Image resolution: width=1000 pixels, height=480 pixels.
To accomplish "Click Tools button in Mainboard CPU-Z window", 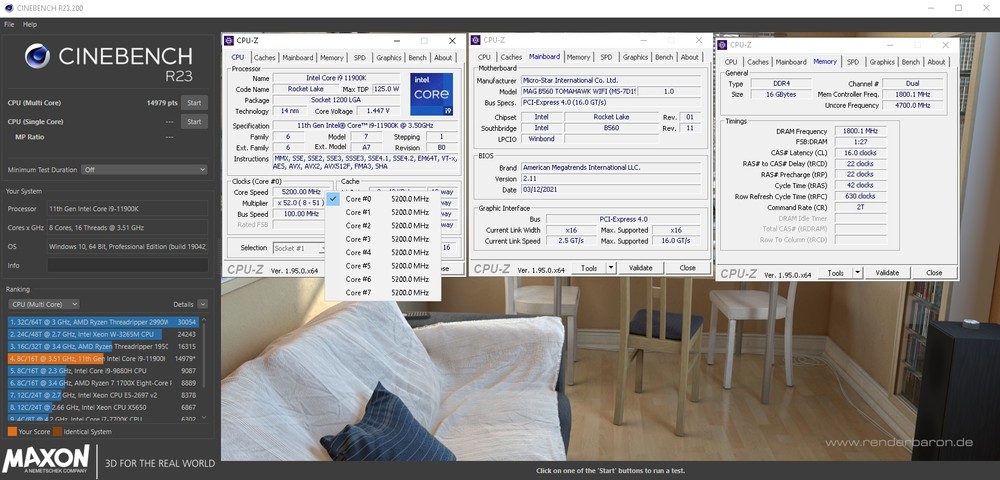I will [x=589, y=268].
